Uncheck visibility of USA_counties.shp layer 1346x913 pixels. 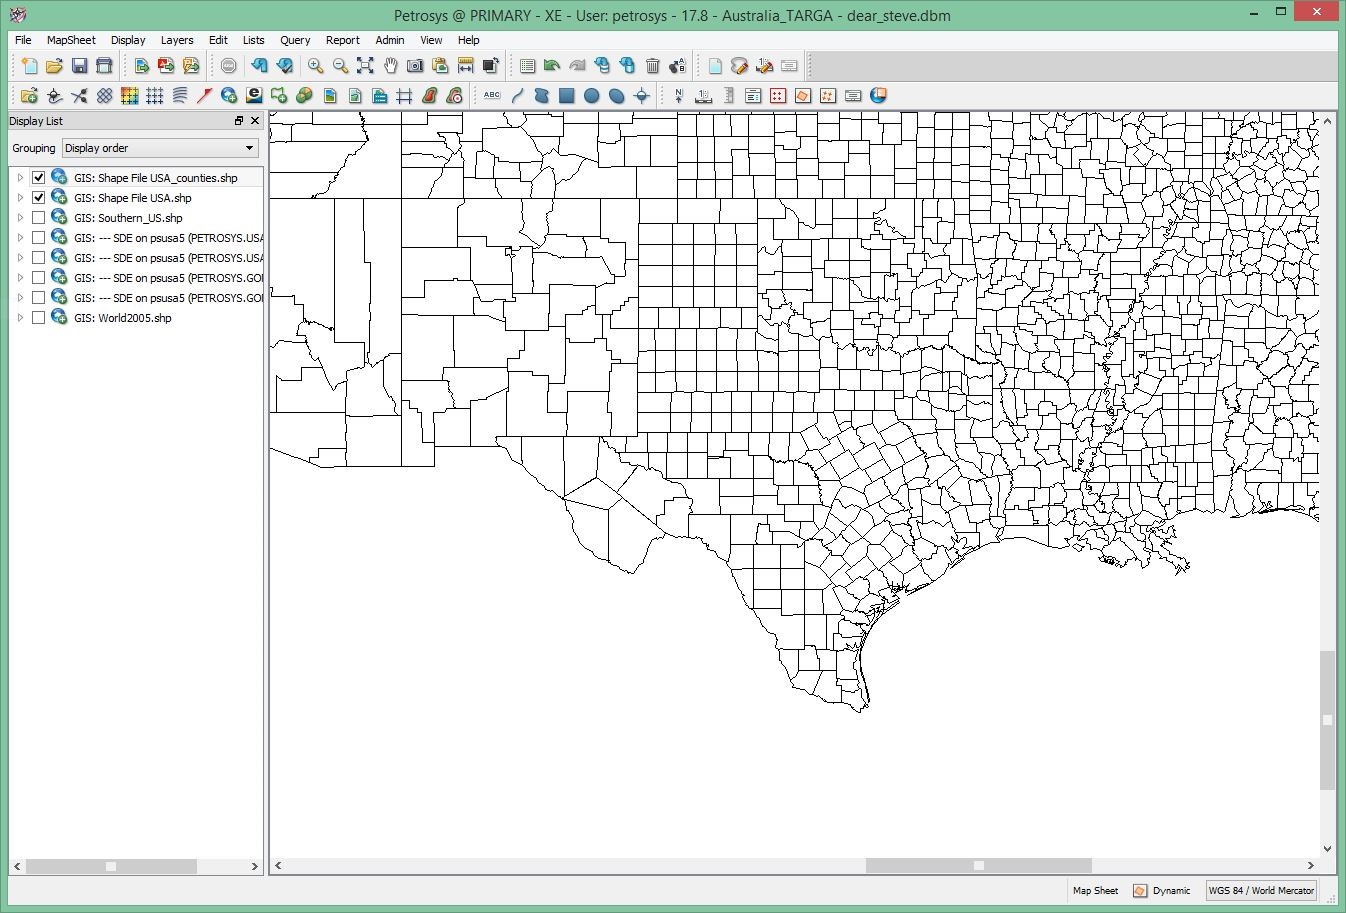point(38,177)
